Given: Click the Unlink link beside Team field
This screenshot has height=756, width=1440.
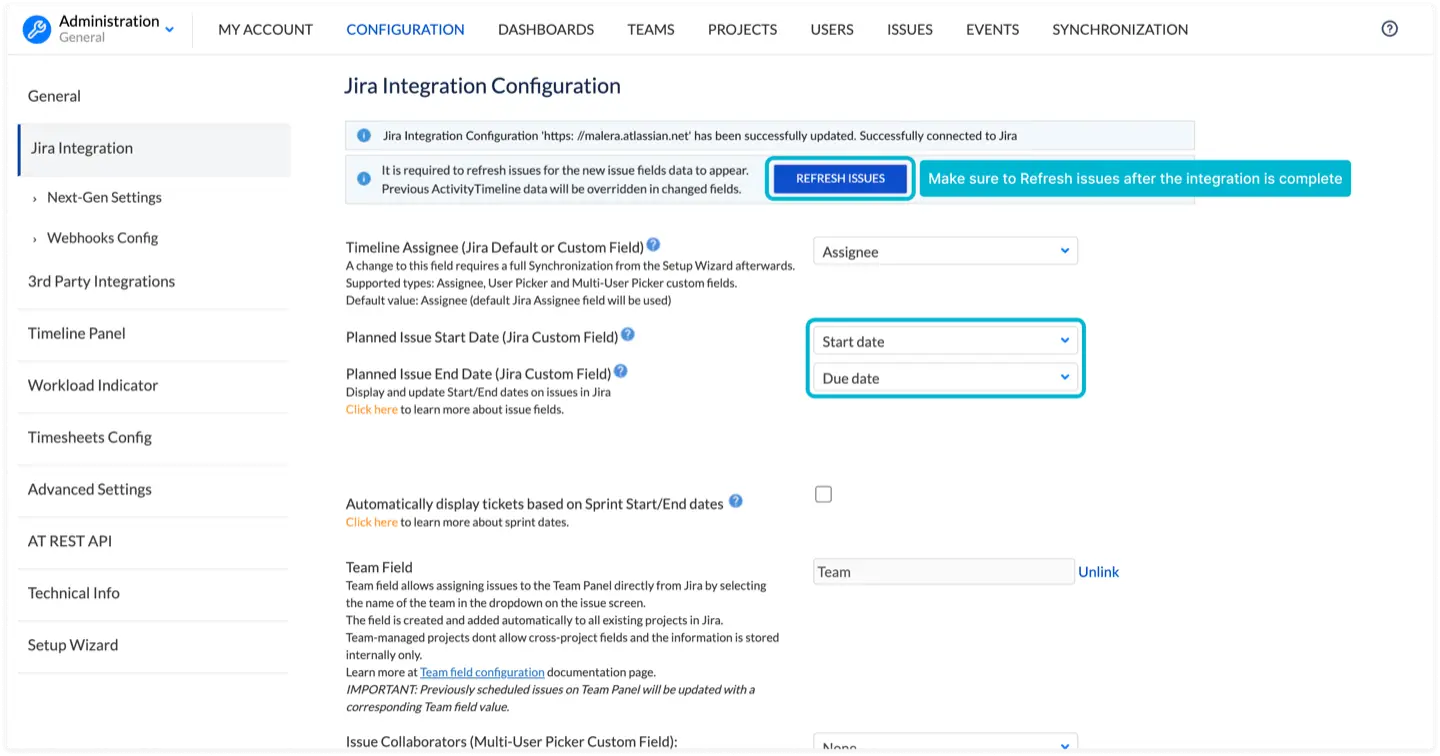Looking at the screenshot, I should point(1098,572).
